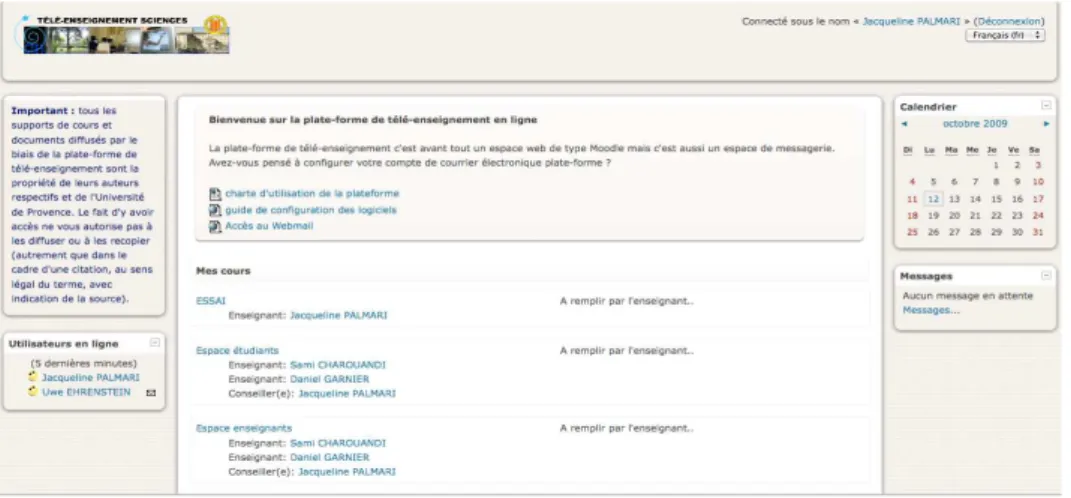Click Conseiller Jacqueline PALMARI under Espace enseignants
This screenshot has width=1071, height=498.
346,471
